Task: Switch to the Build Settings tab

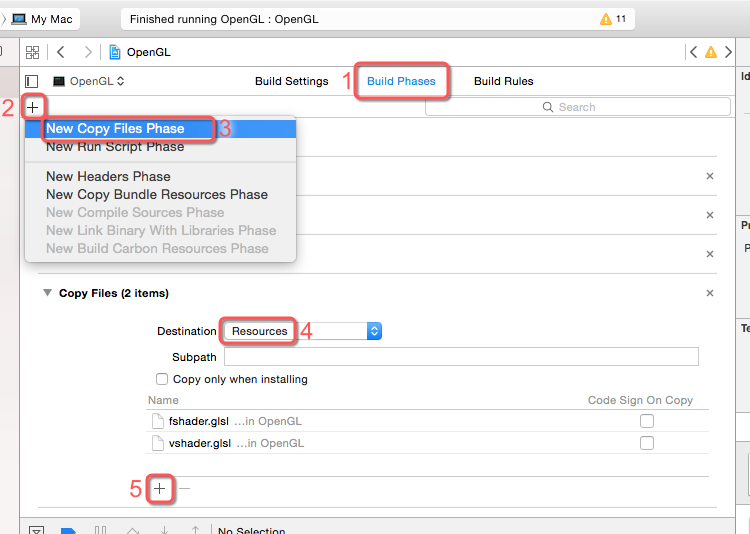Action: pos(292,81)
